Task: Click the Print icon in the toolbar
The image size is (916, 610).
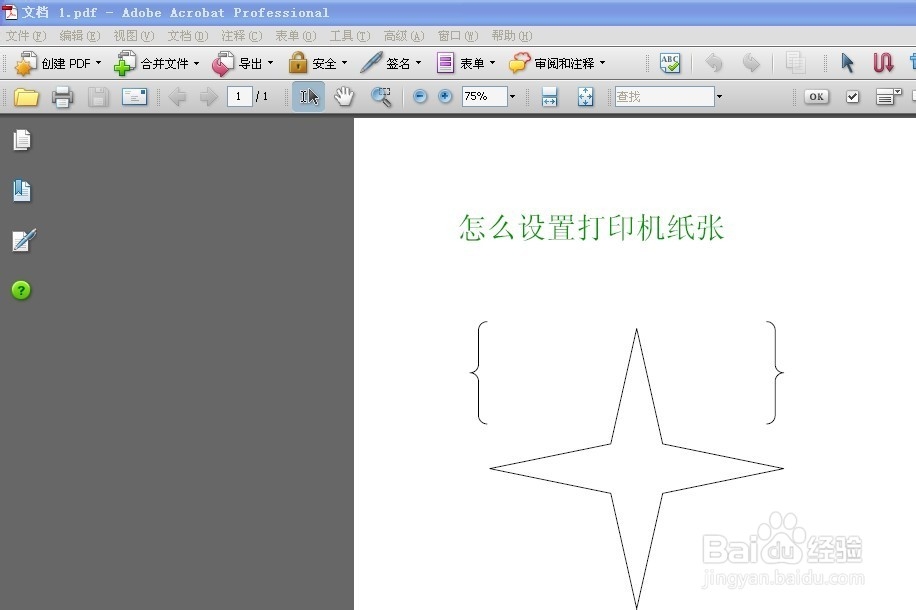Action: [x=60, y=96]
